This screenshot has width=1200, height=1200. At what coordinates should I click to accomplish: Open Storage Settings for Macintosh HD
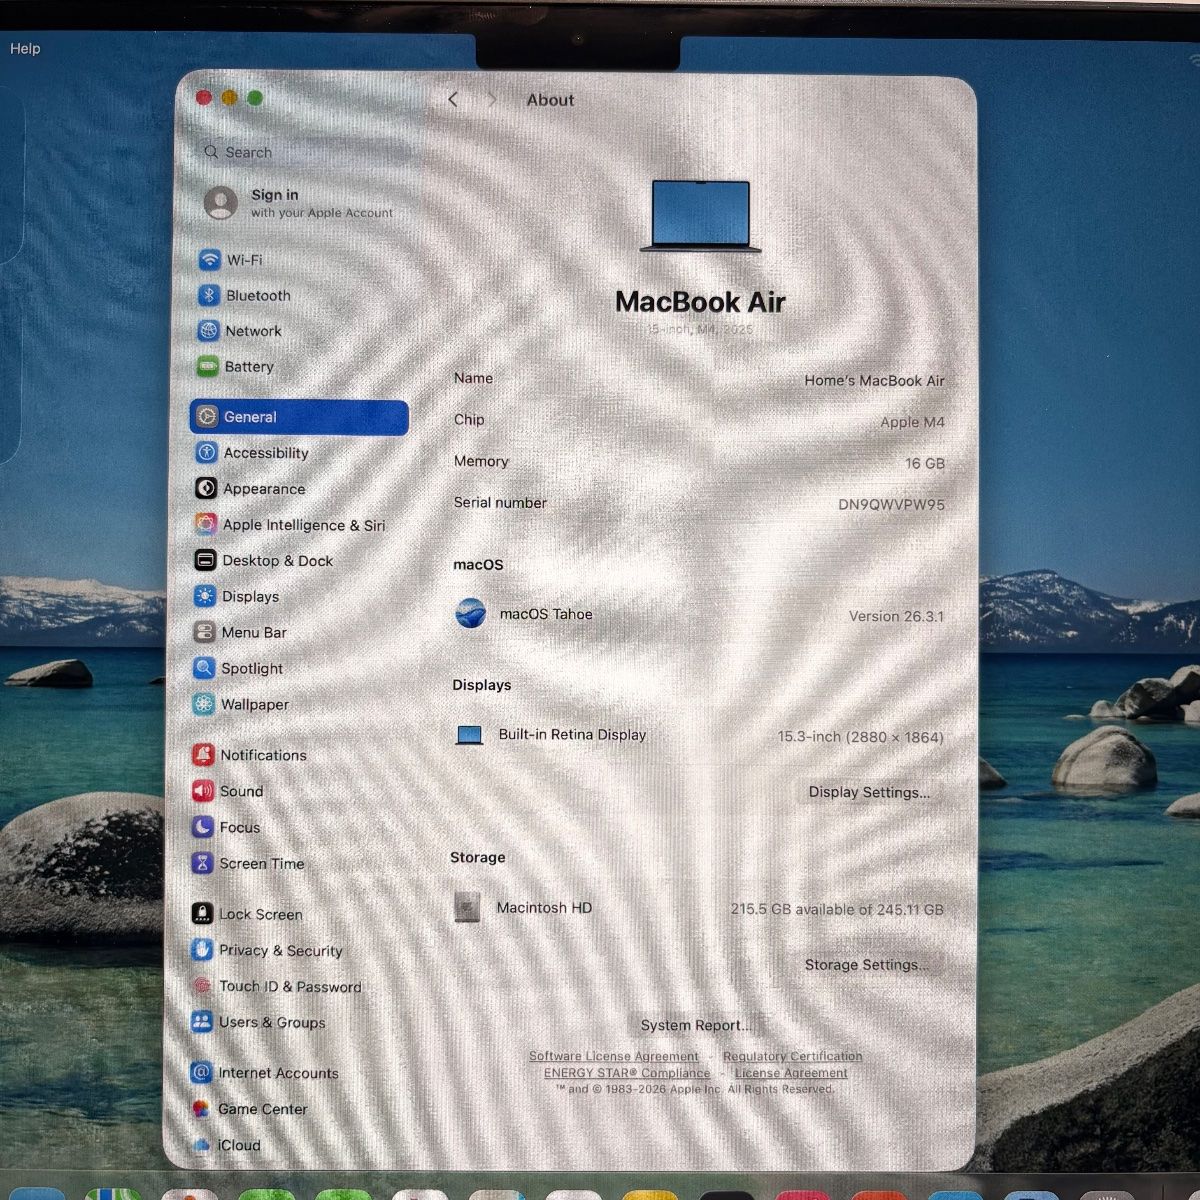click(866, 964)
